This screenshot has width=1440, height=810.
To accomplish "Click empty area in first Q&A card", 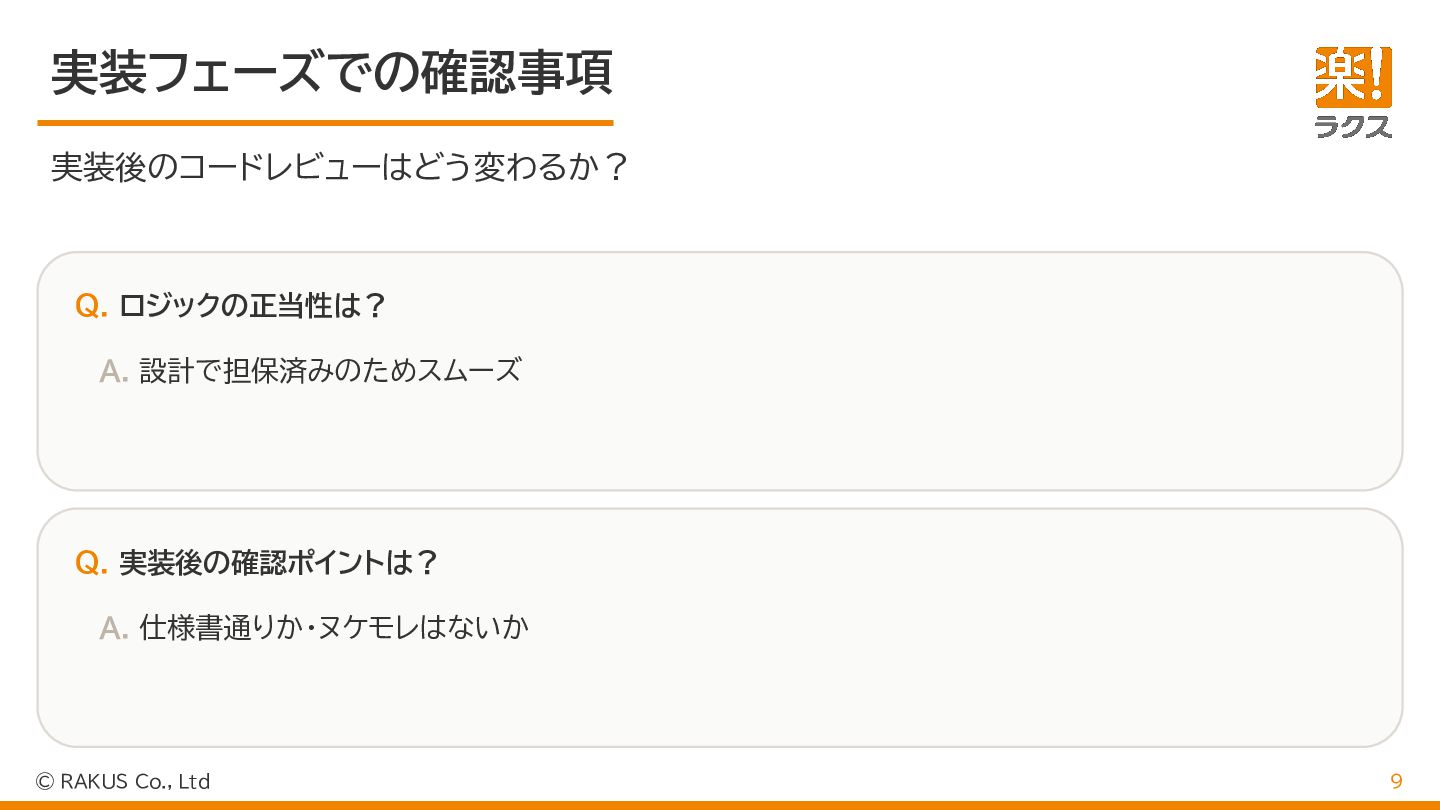I will [900, 430].
